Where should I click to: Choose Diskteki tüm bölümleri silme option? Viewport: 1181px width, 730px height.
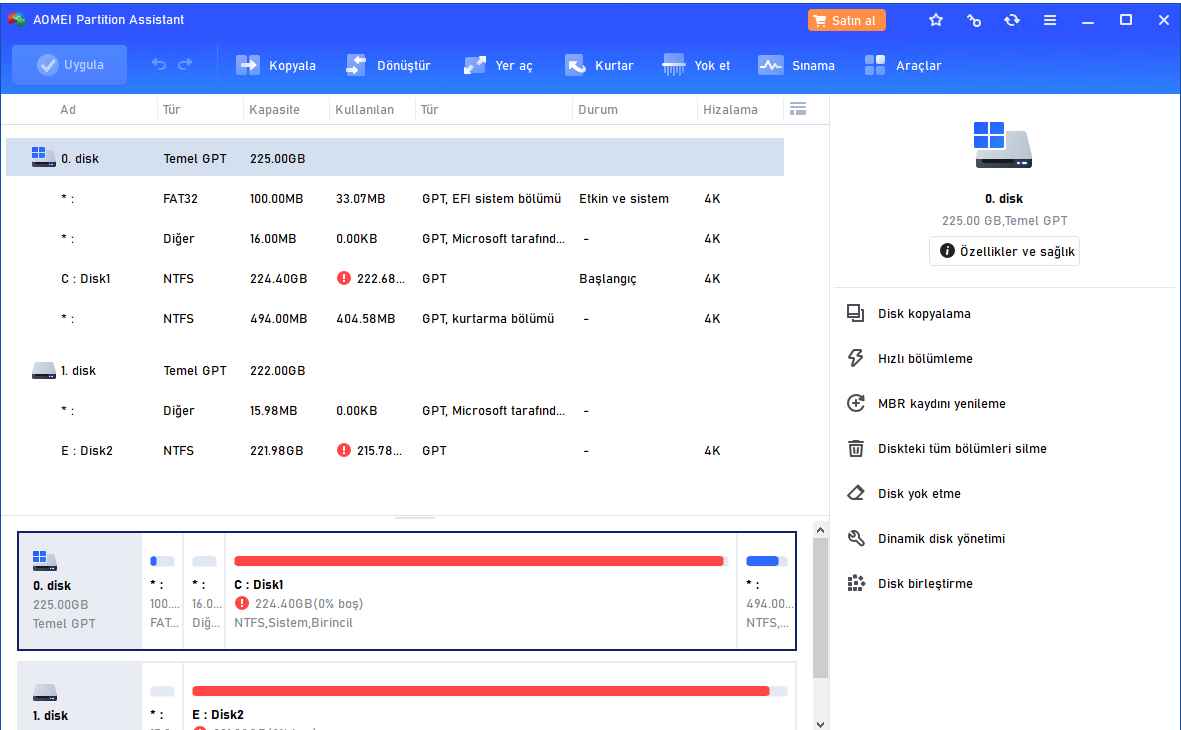point(962,449)
